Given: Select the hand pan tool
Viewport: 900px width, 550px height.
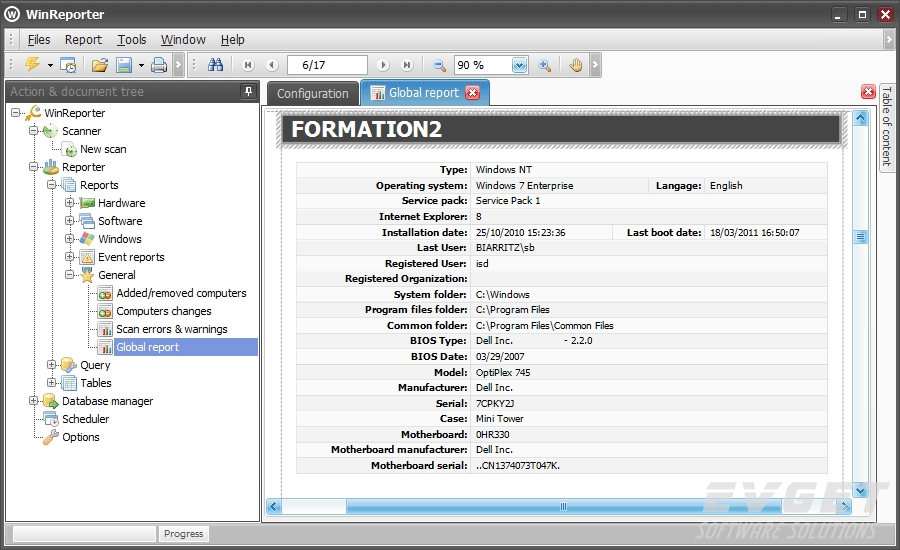Looking at the screenshot, I should (x=576, y=65).
